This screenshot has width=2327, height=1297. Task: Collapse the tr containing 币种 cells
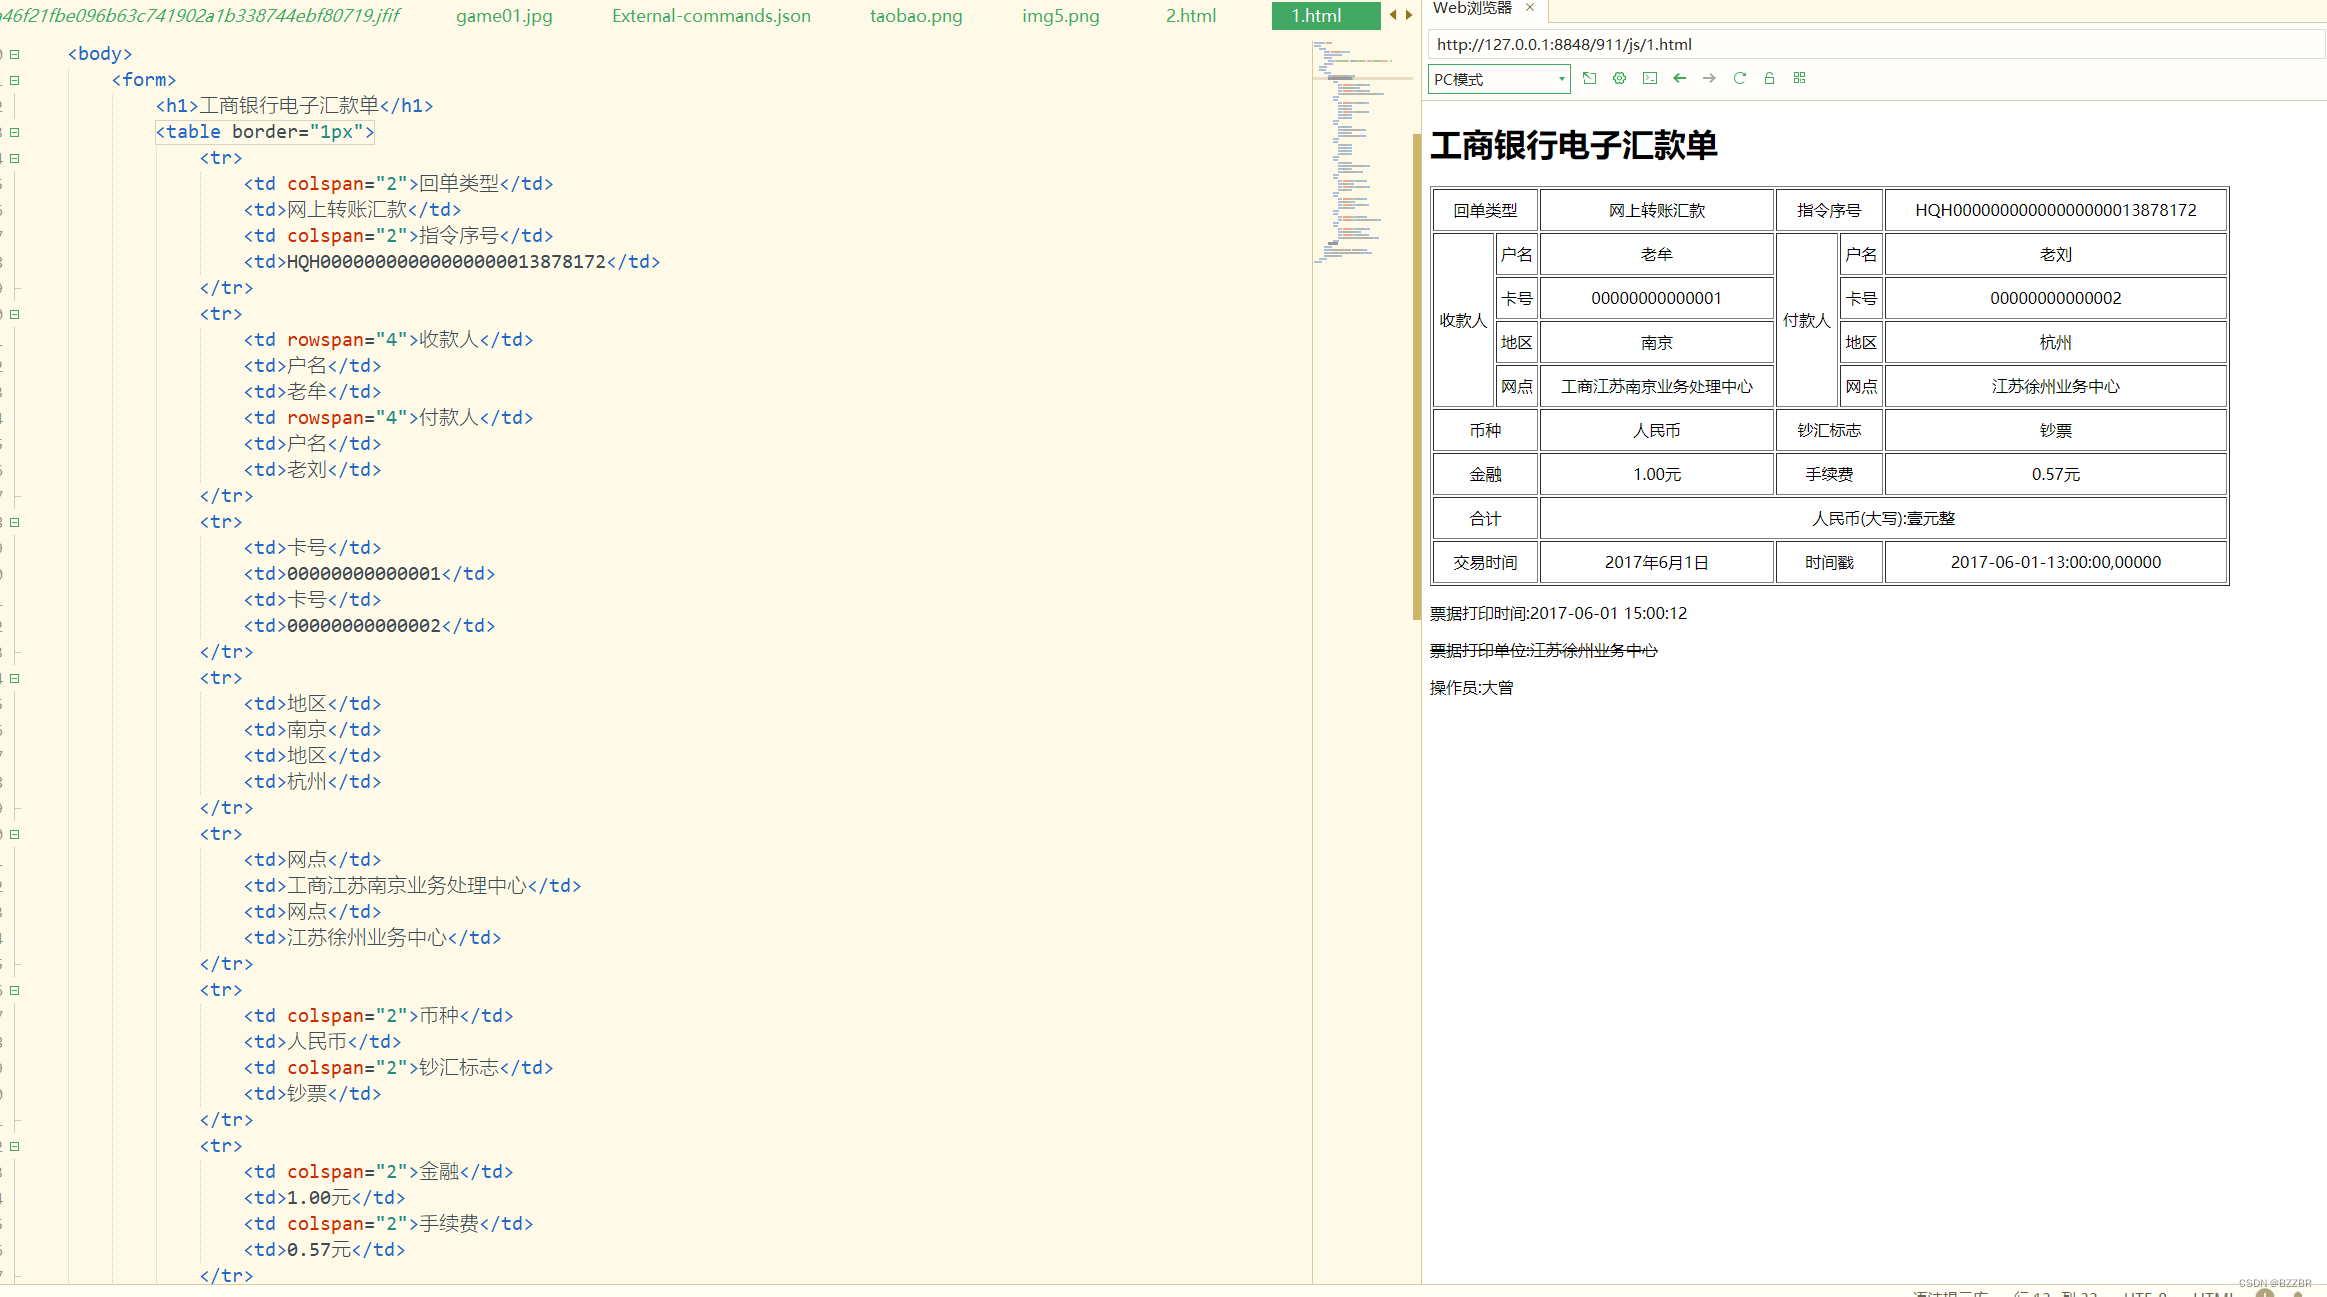(15, 990)
